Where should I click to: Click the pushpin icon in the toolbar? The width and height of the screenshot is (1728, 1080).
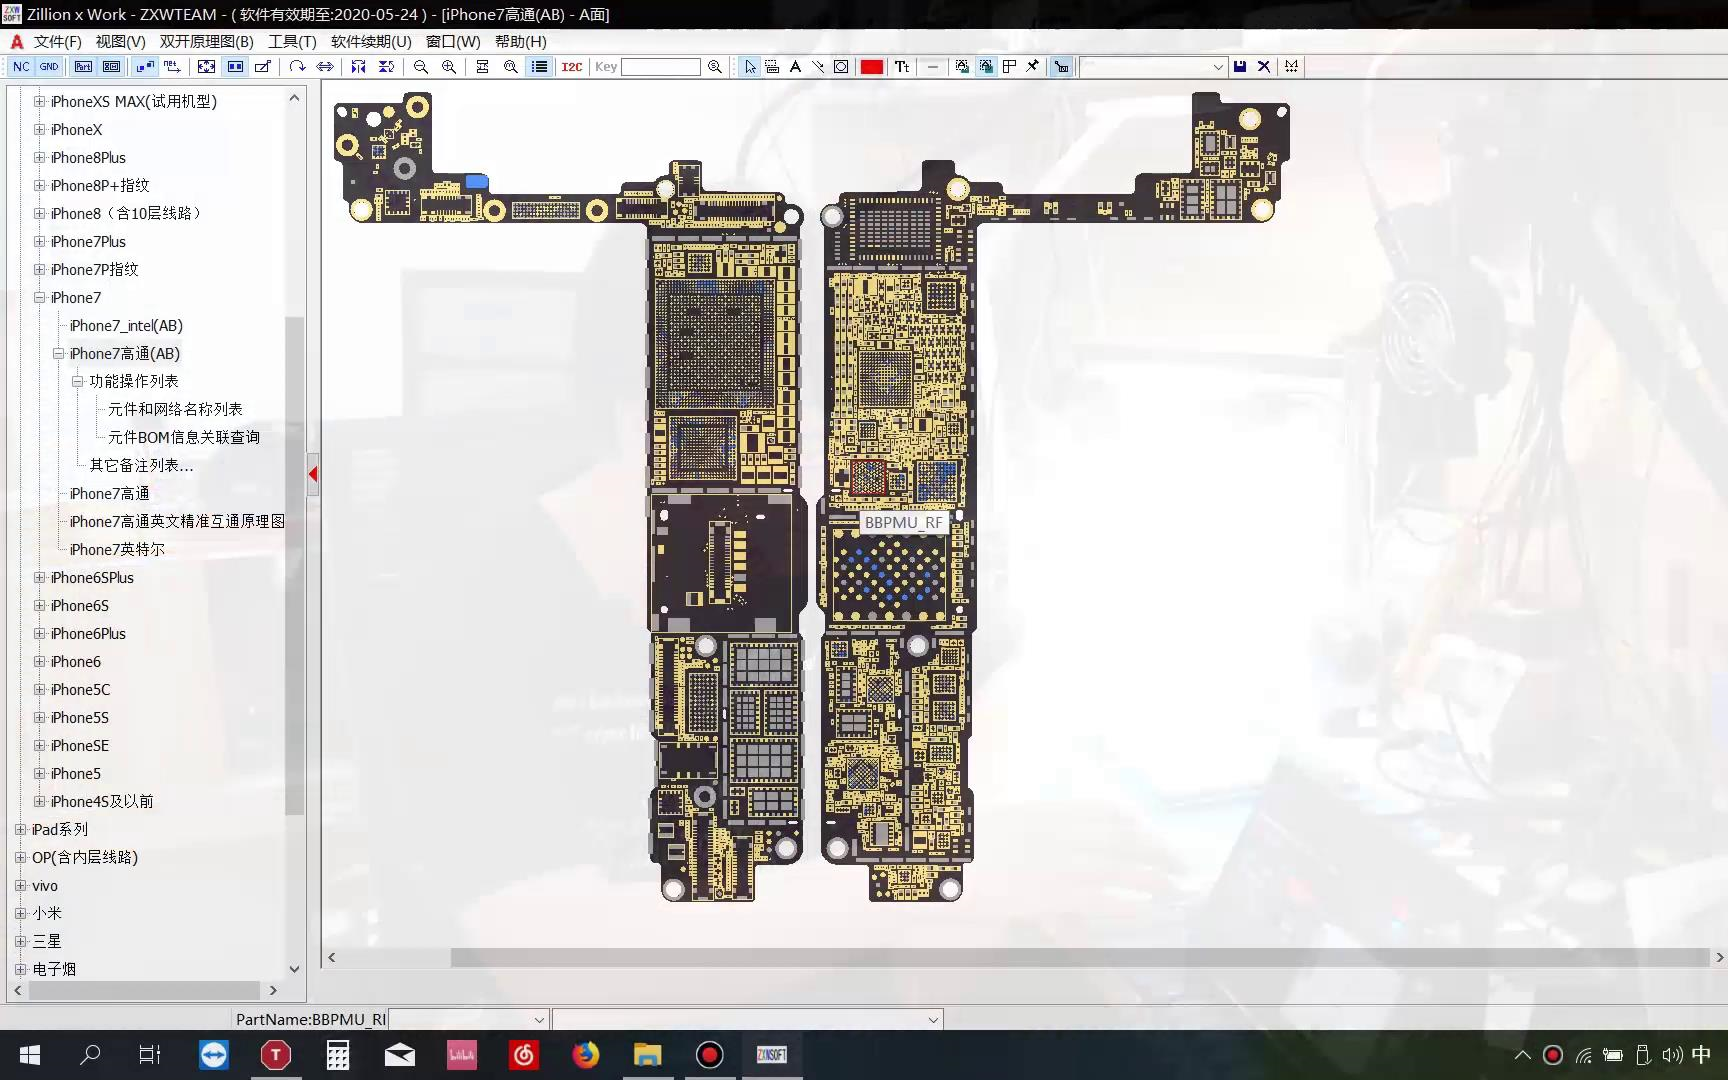[1033, 67]
